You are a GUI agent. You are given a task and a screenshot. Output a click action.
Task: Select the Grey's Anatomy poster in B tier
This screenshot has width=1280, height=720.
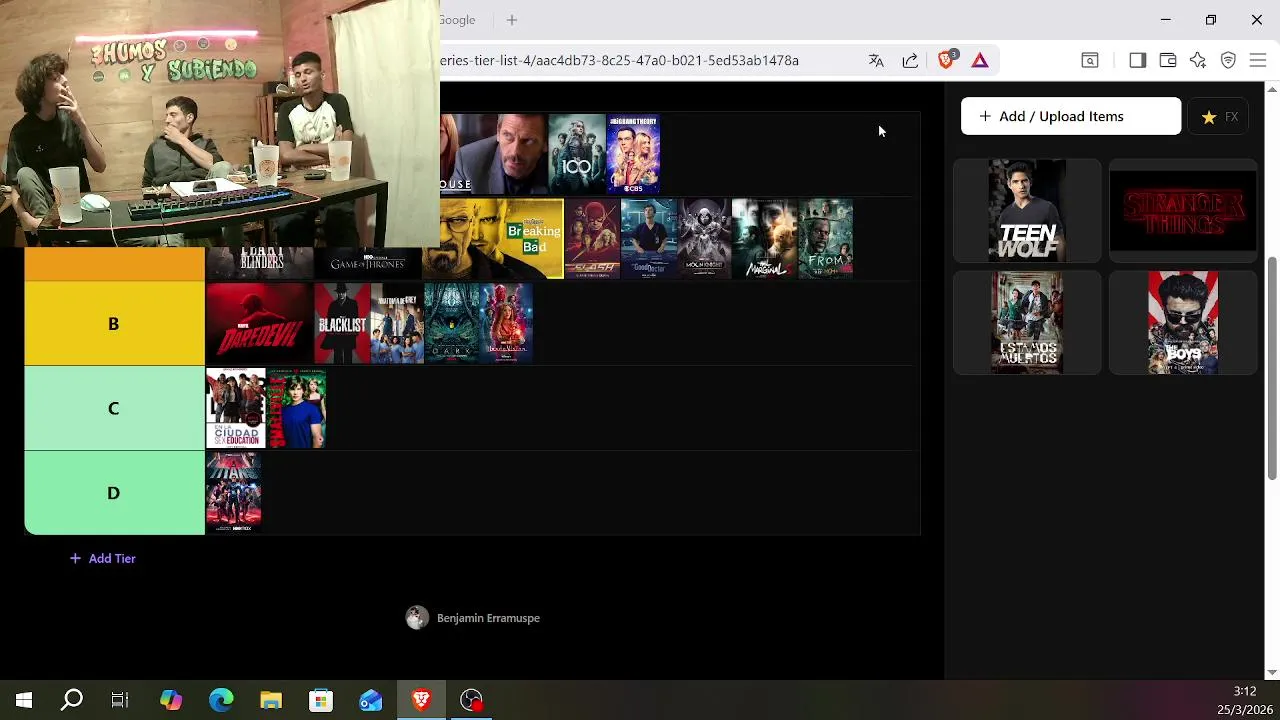coord(397,324)
